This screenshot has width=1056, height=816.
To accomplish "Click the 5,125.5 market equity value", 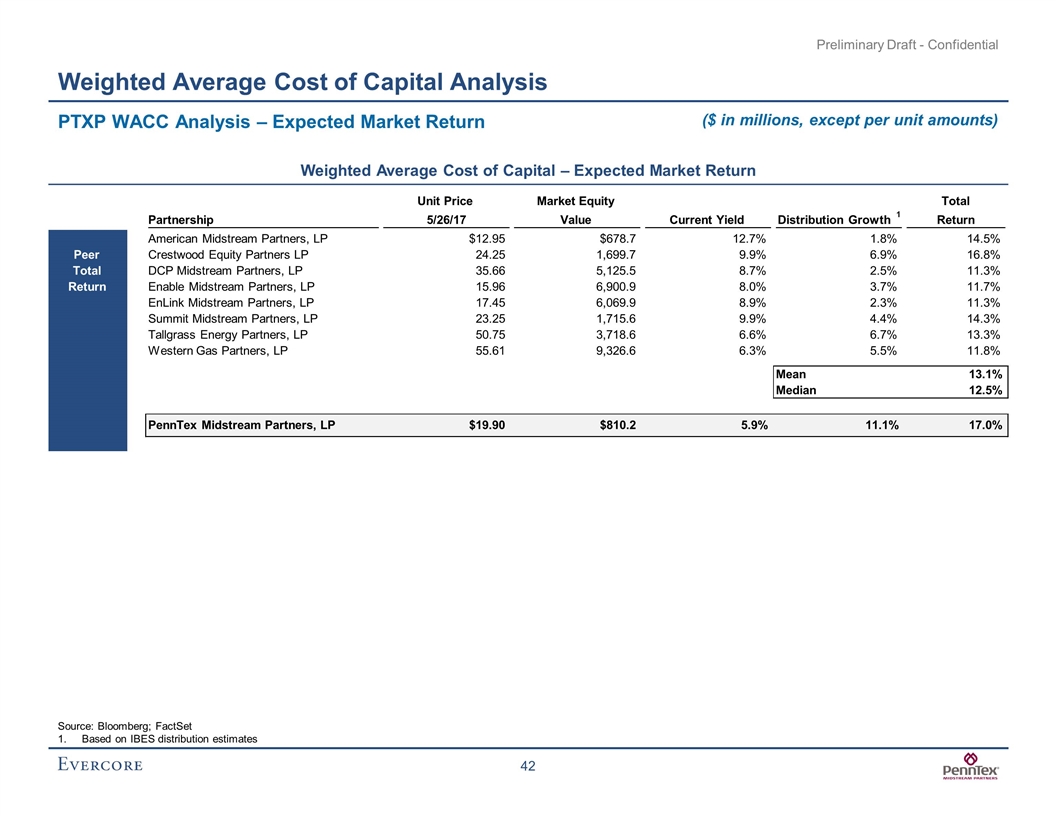I will (x=616, y=271).
